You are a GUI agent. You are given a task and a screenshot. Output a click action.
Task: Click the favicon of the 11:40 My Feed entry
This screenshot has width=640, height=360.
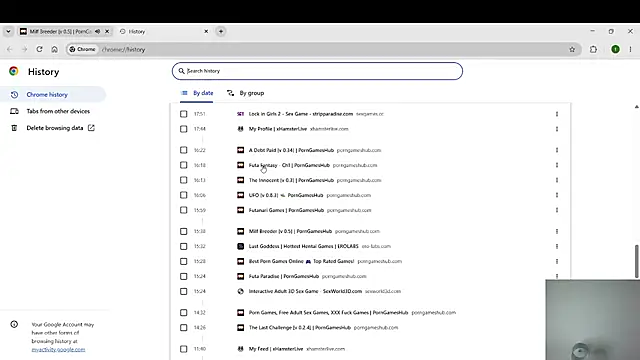pos(240,349)
